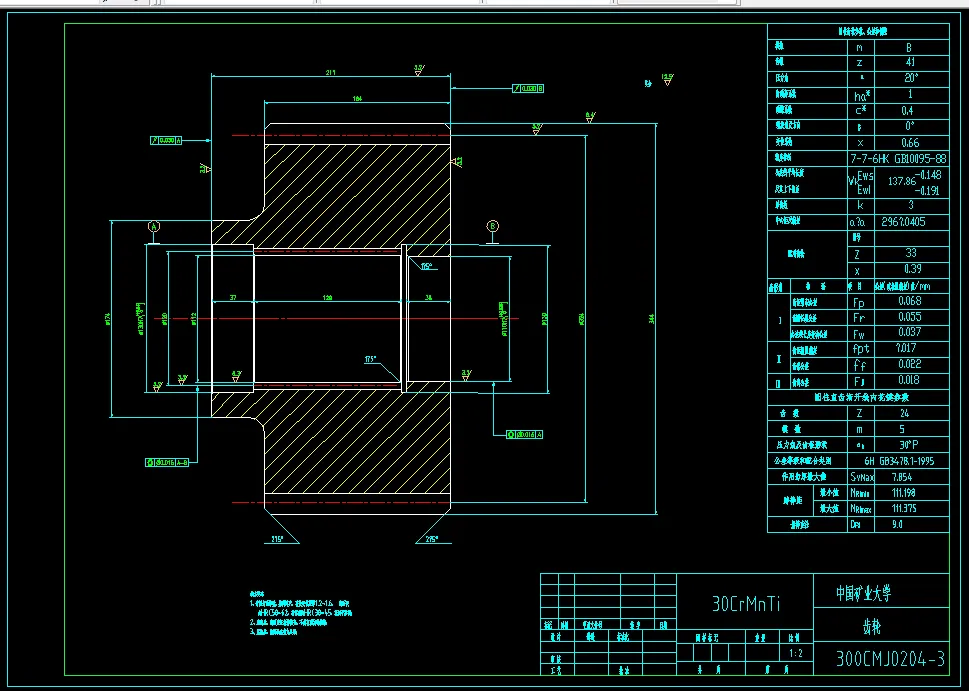Click the 0.016 A tolerance frame
Screen dimensions: 969x691
[x=524, y=435]
